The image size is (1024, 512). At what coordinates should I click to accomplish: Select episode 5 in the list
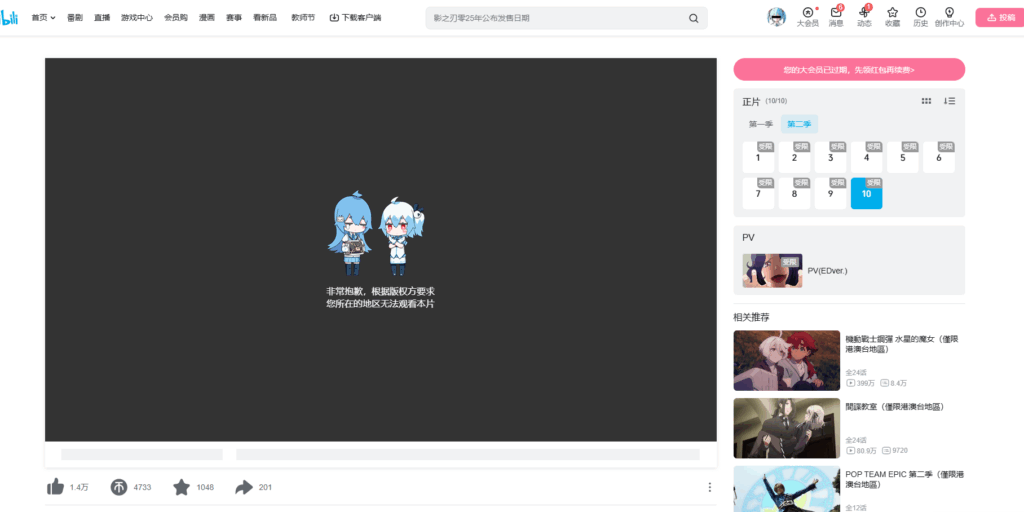(x=902, y=158)
